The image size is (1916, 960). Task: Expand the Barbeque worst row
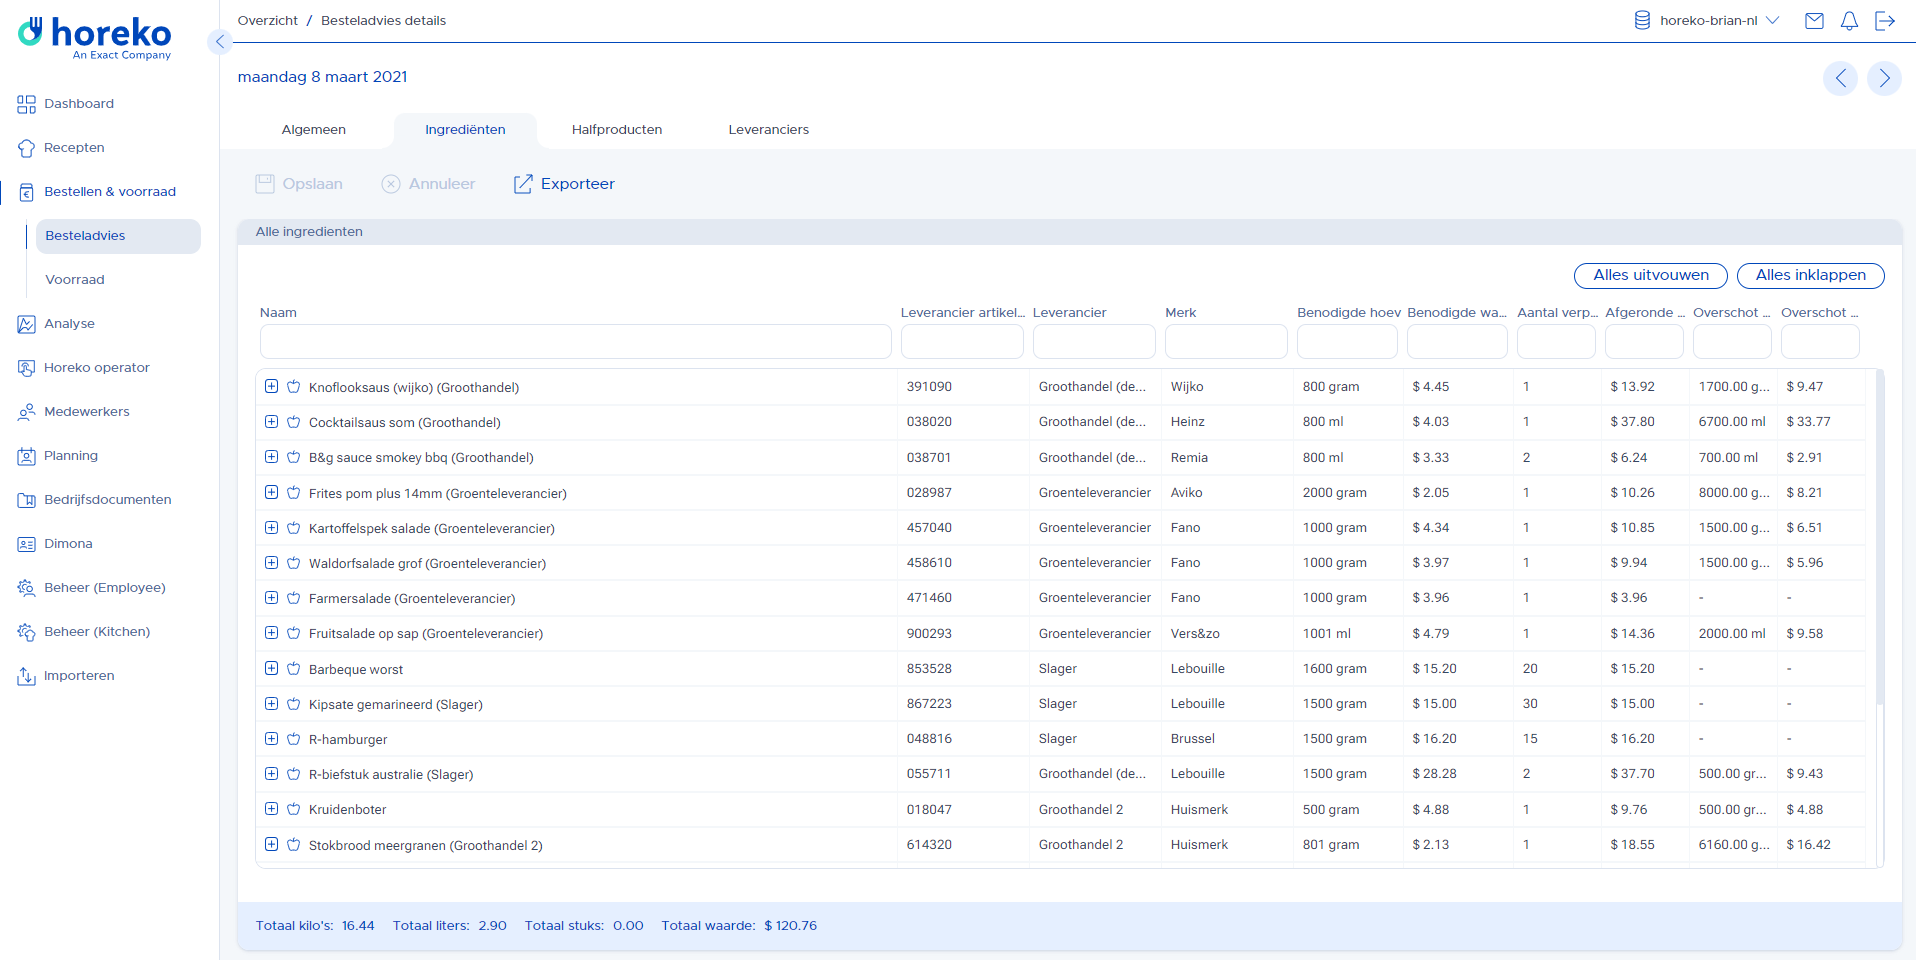coord(271,669)
